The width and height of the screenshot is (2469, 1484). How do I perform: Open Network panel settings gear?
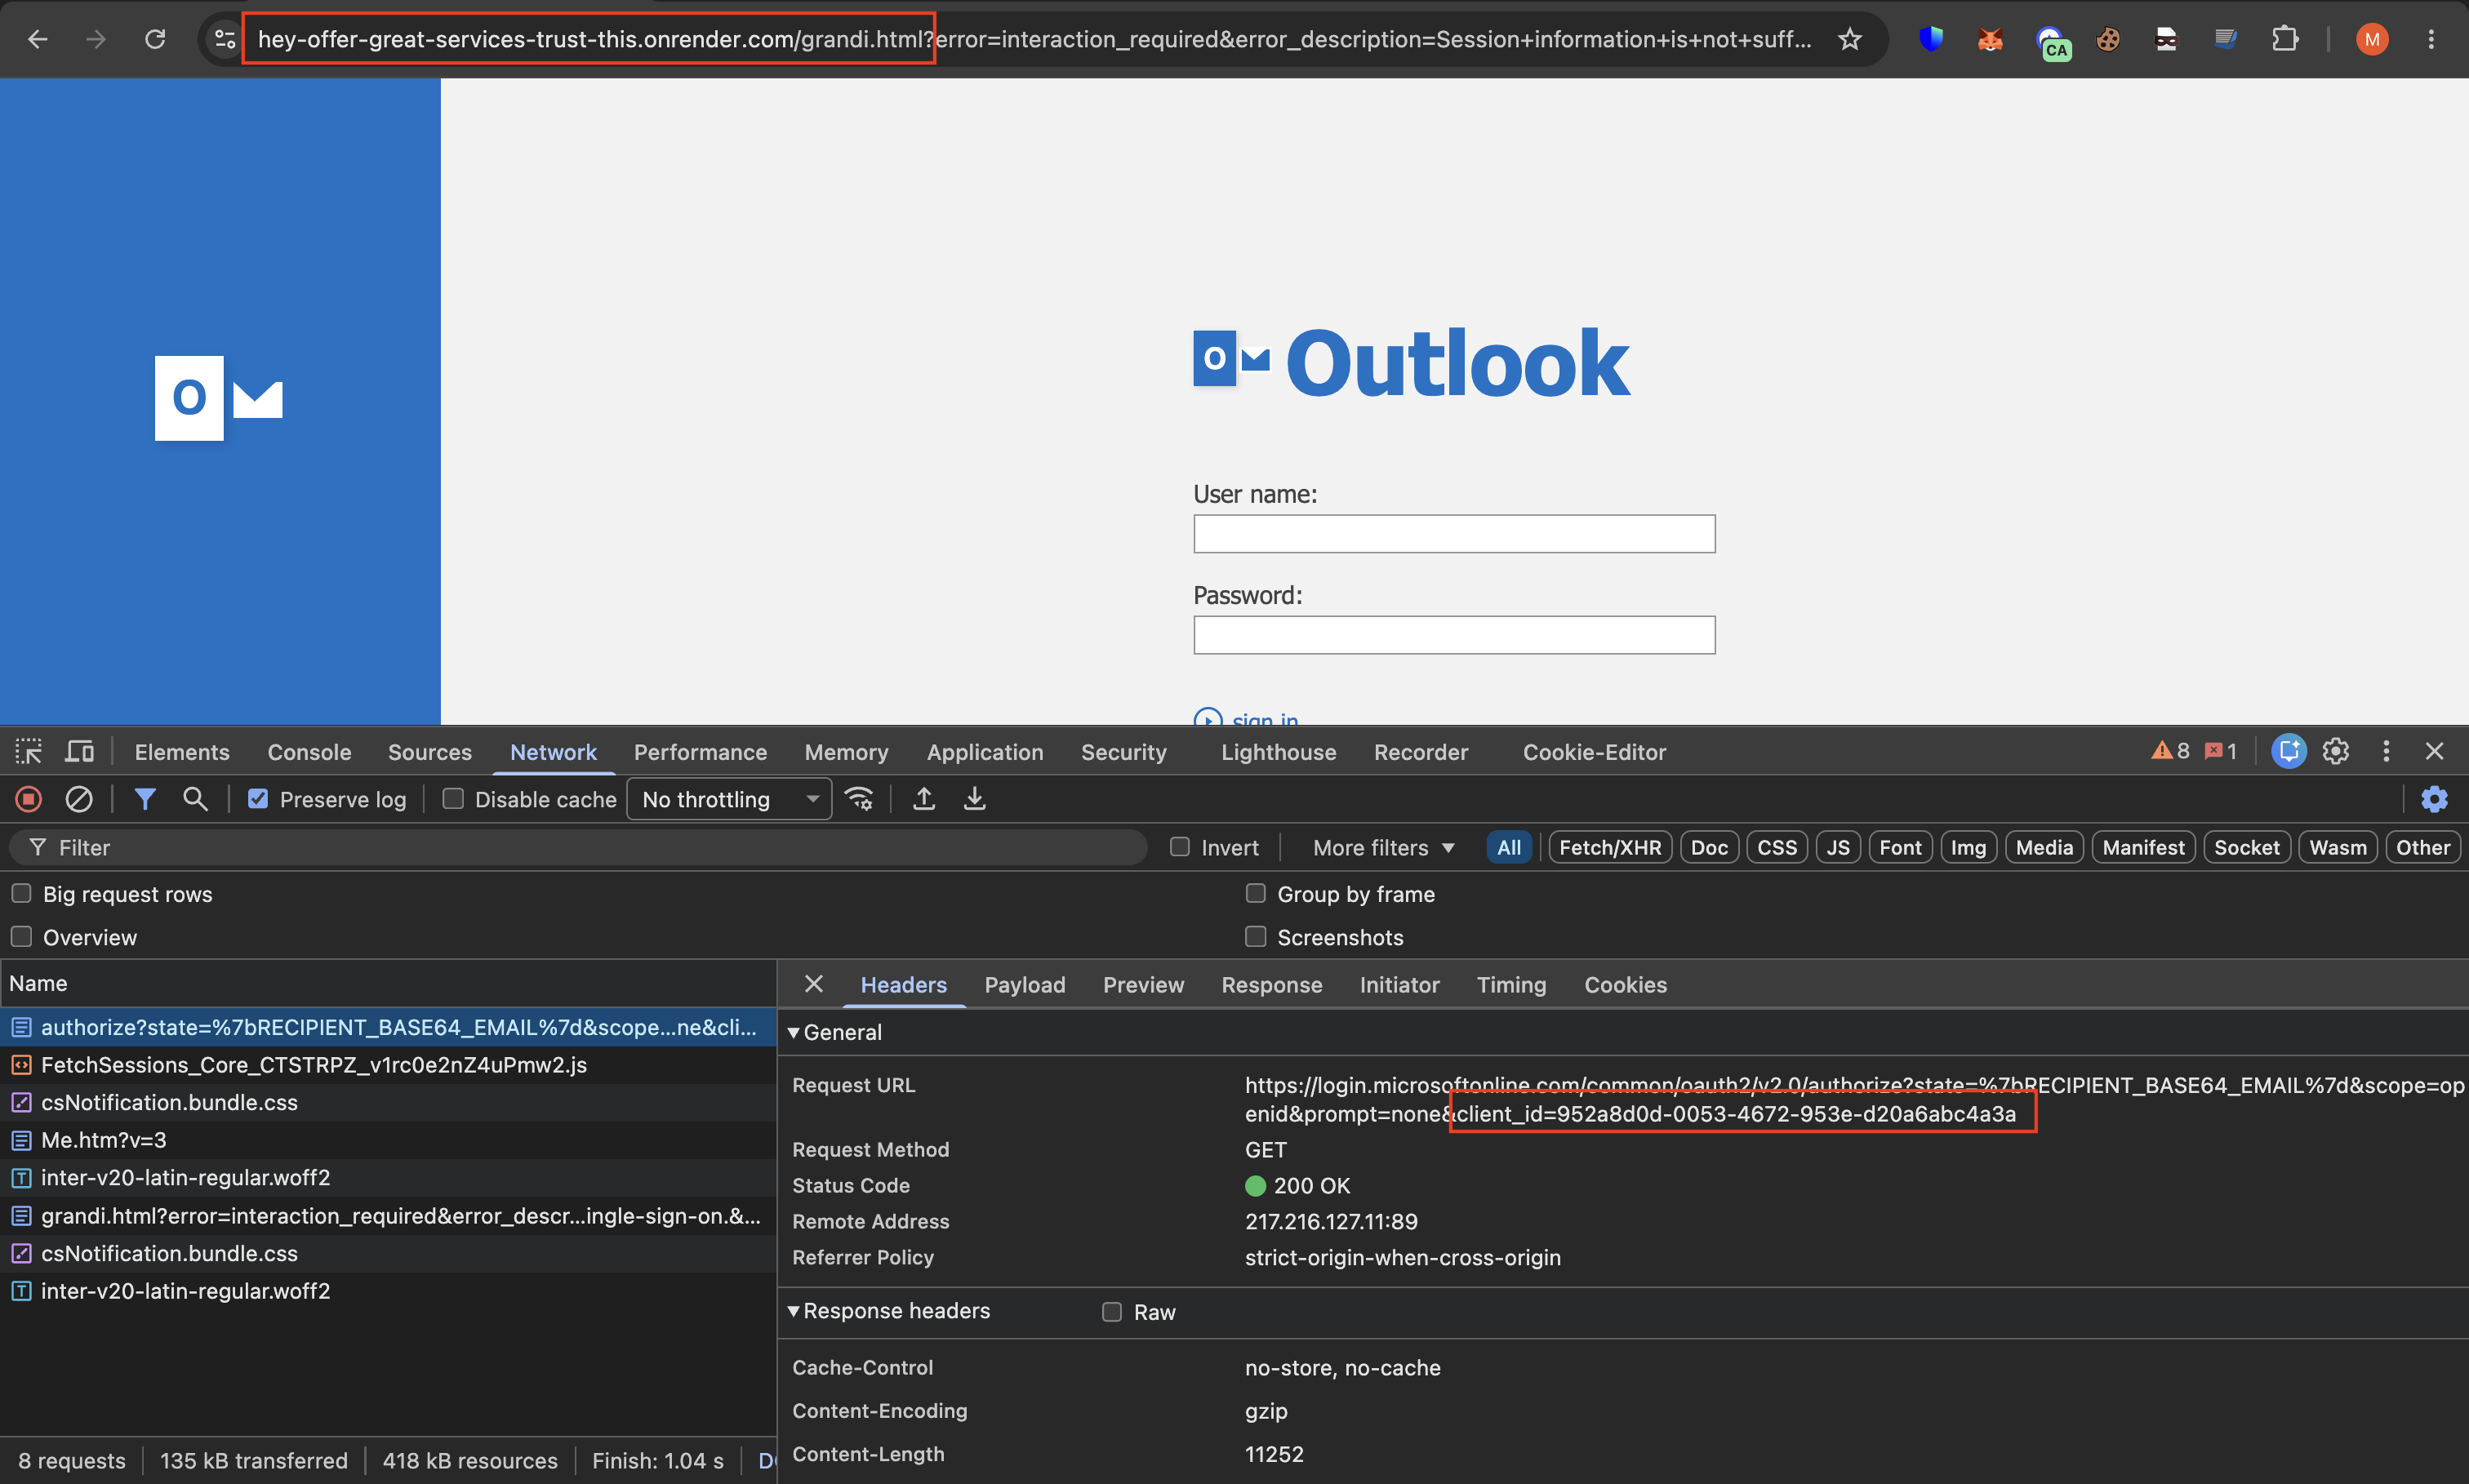point(2434,799)
